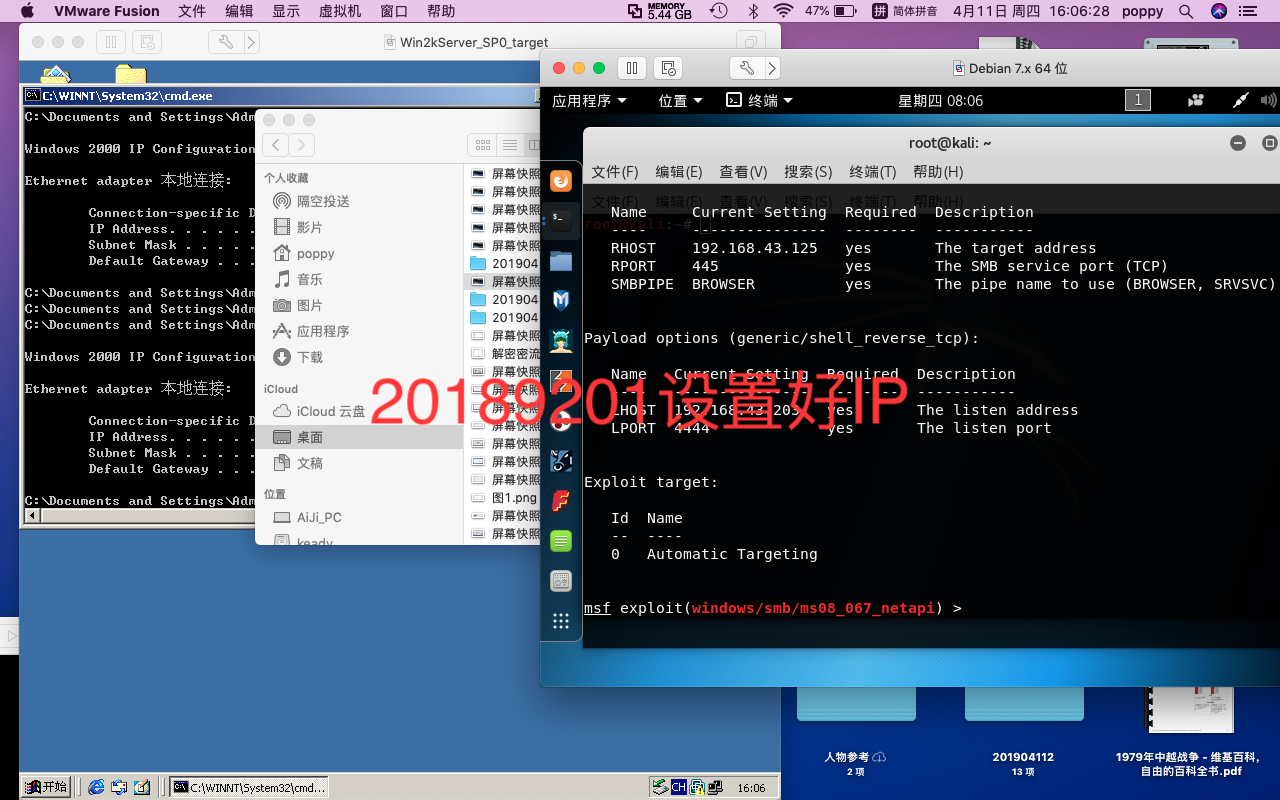The width and height of the screenshot is (1280, 800).
Task: Expand the Kali 位置 menu
Action: click(x=681, y=100)
